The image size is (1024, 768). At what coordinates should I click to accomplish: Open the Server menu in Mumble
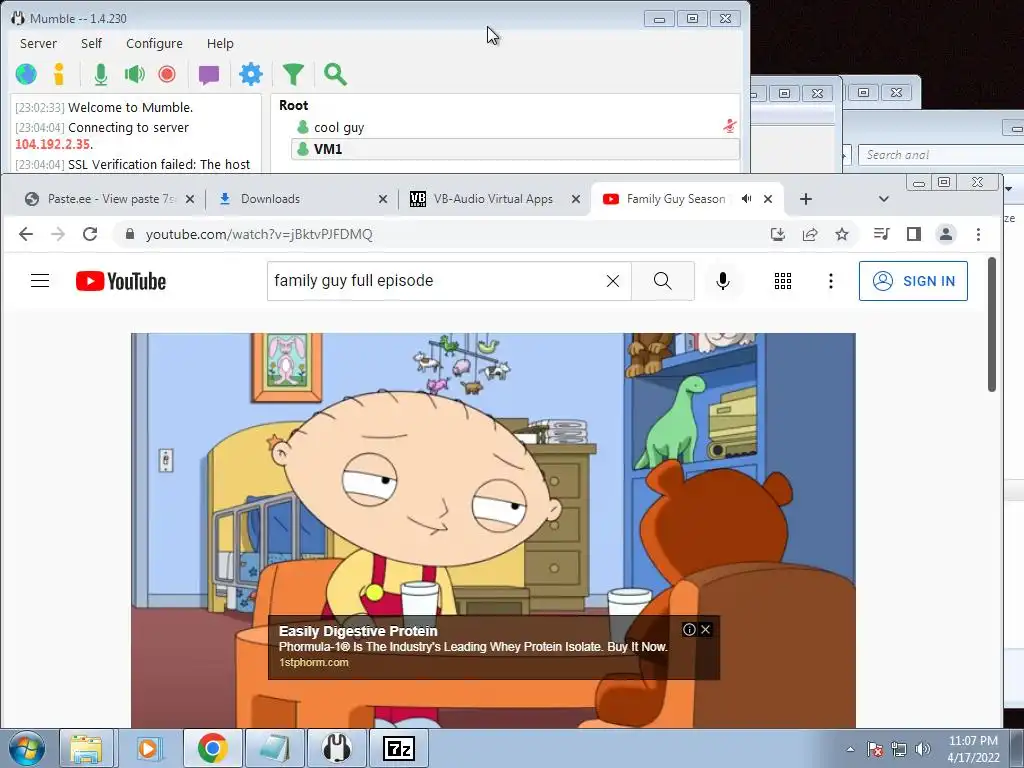(x=38, y=44)
